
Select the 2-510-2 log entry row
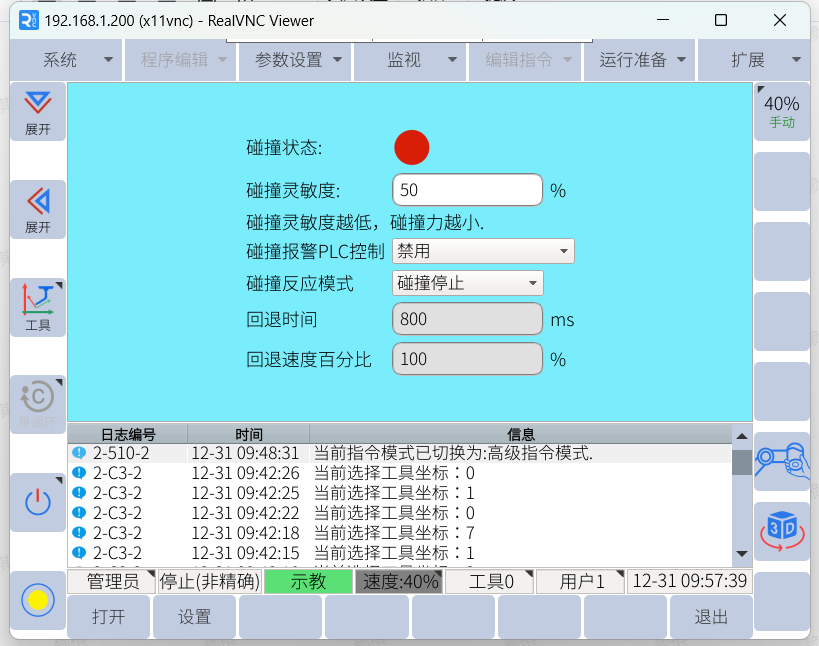point(400,453)
